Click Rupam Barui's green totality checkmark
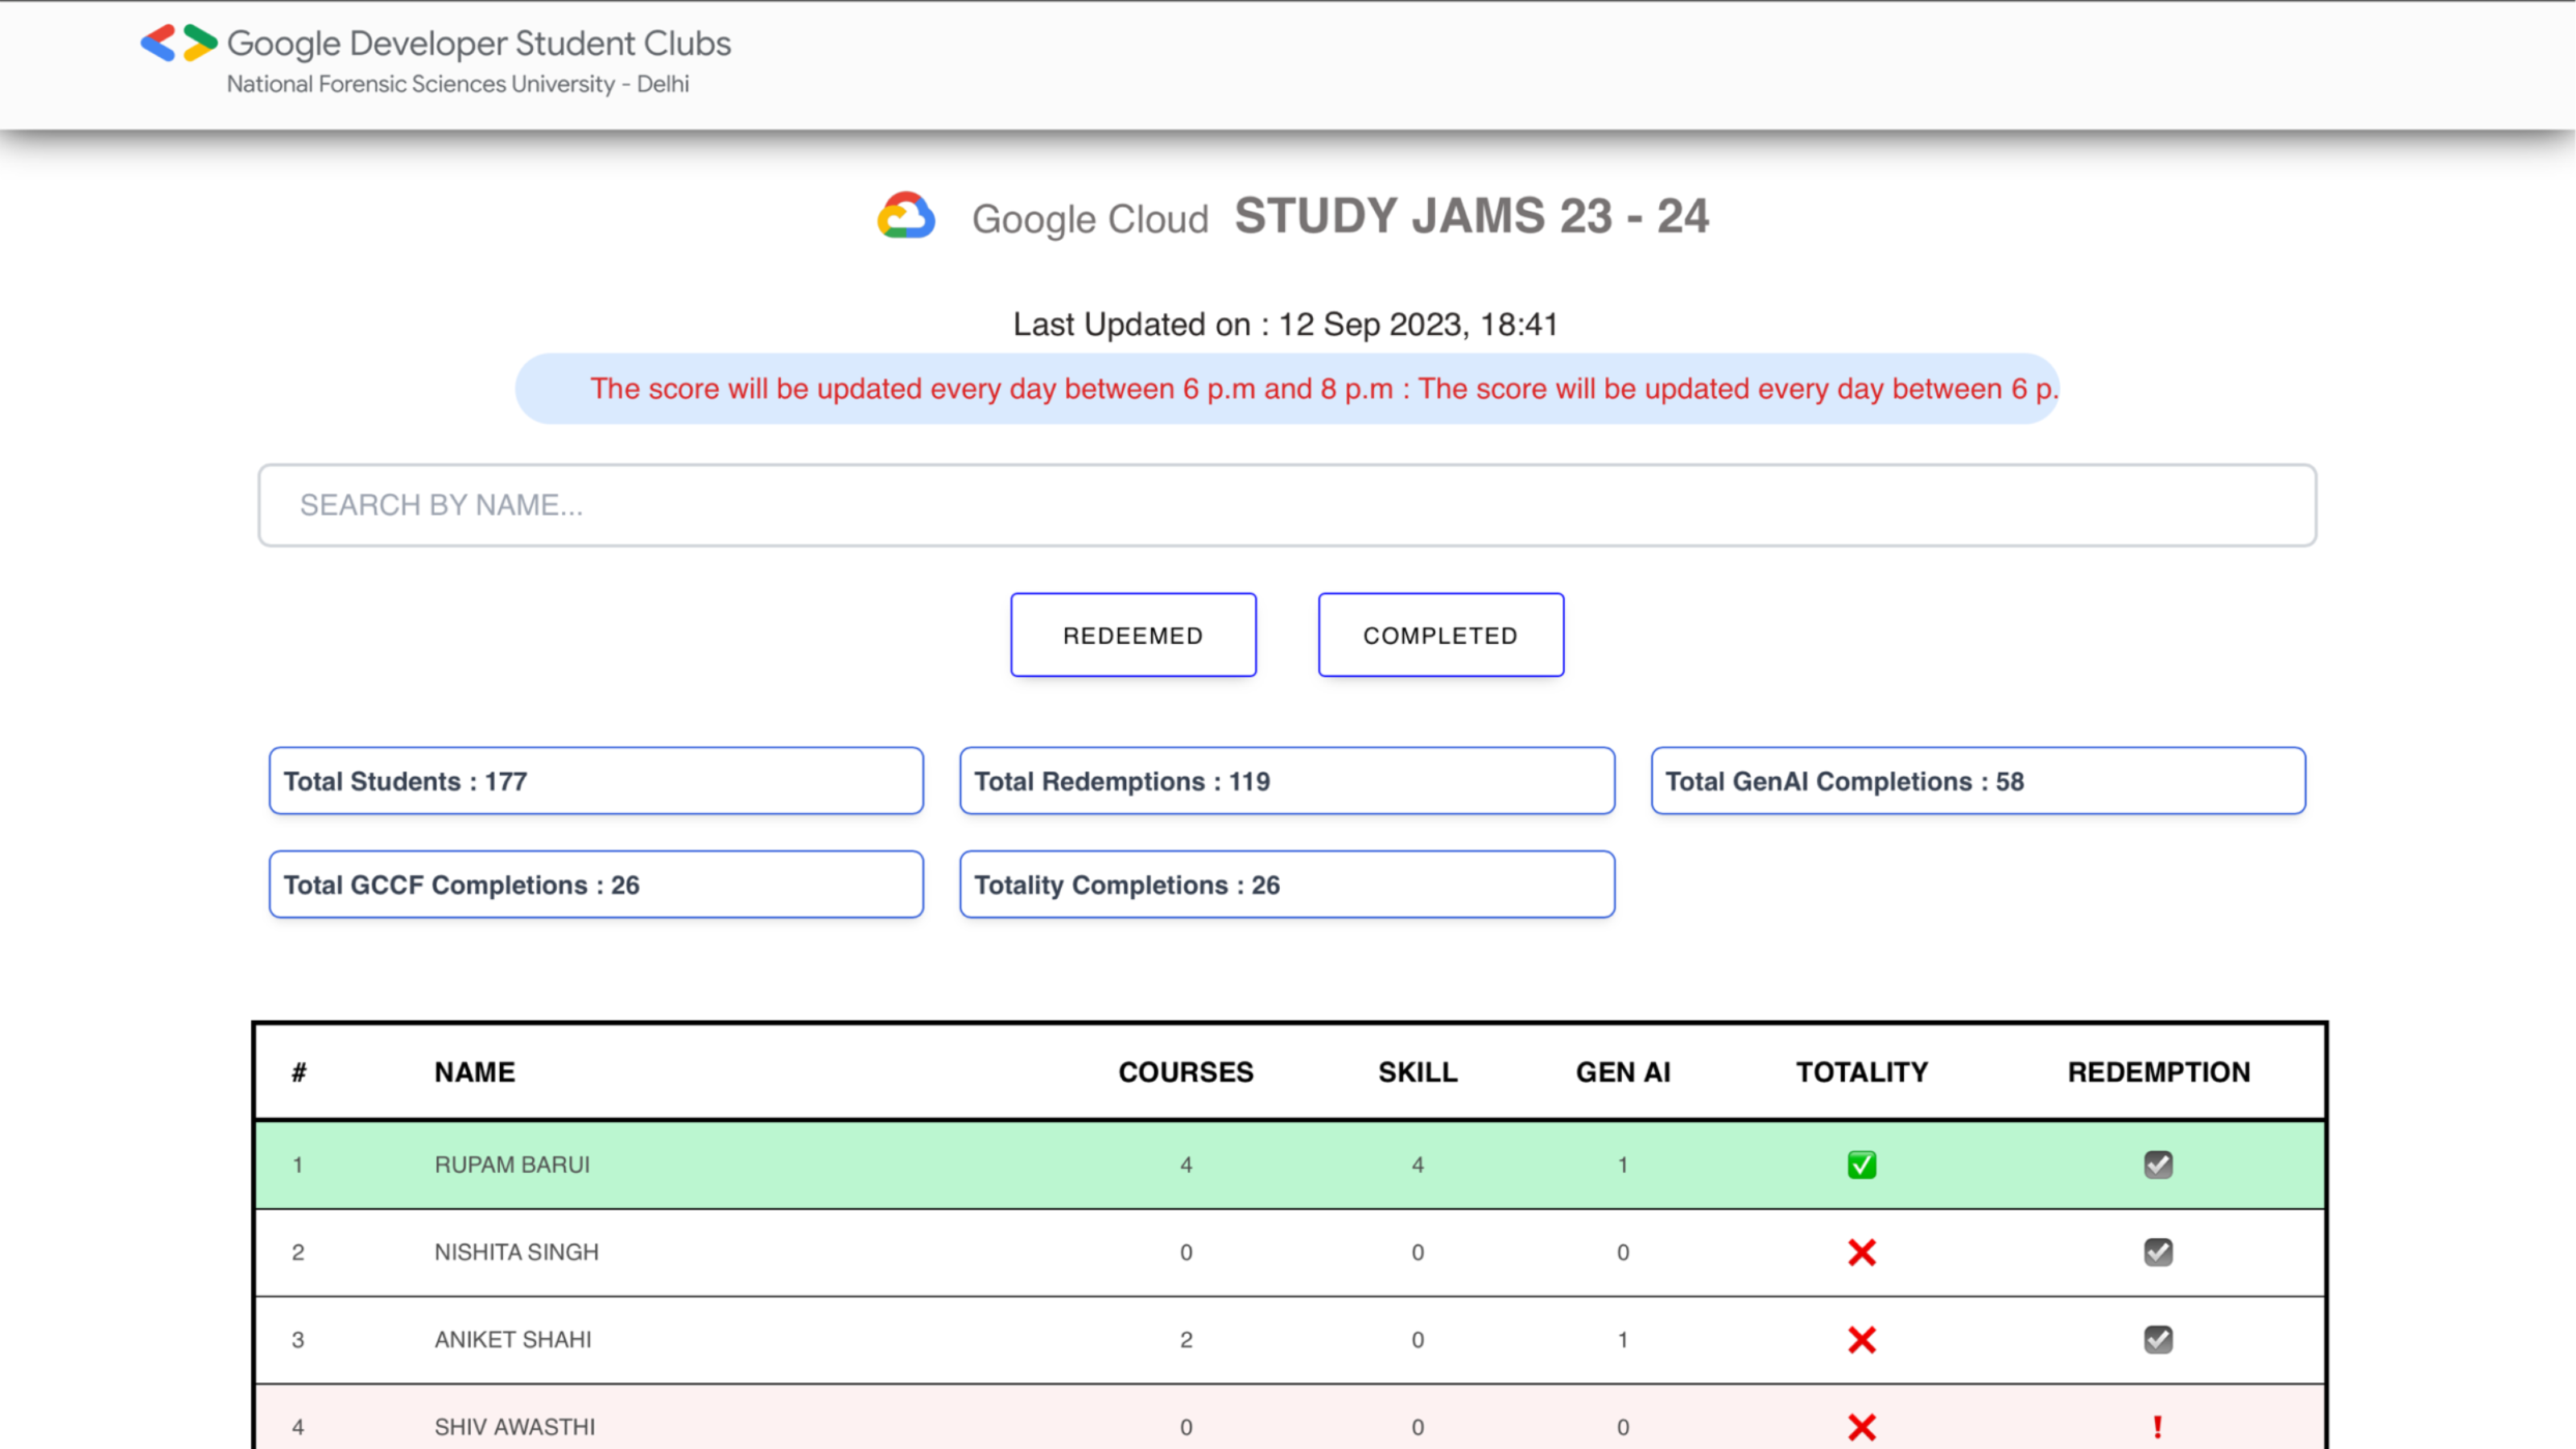The width and height of the screenshot is (2576, 1449). pos(1861,1165)
